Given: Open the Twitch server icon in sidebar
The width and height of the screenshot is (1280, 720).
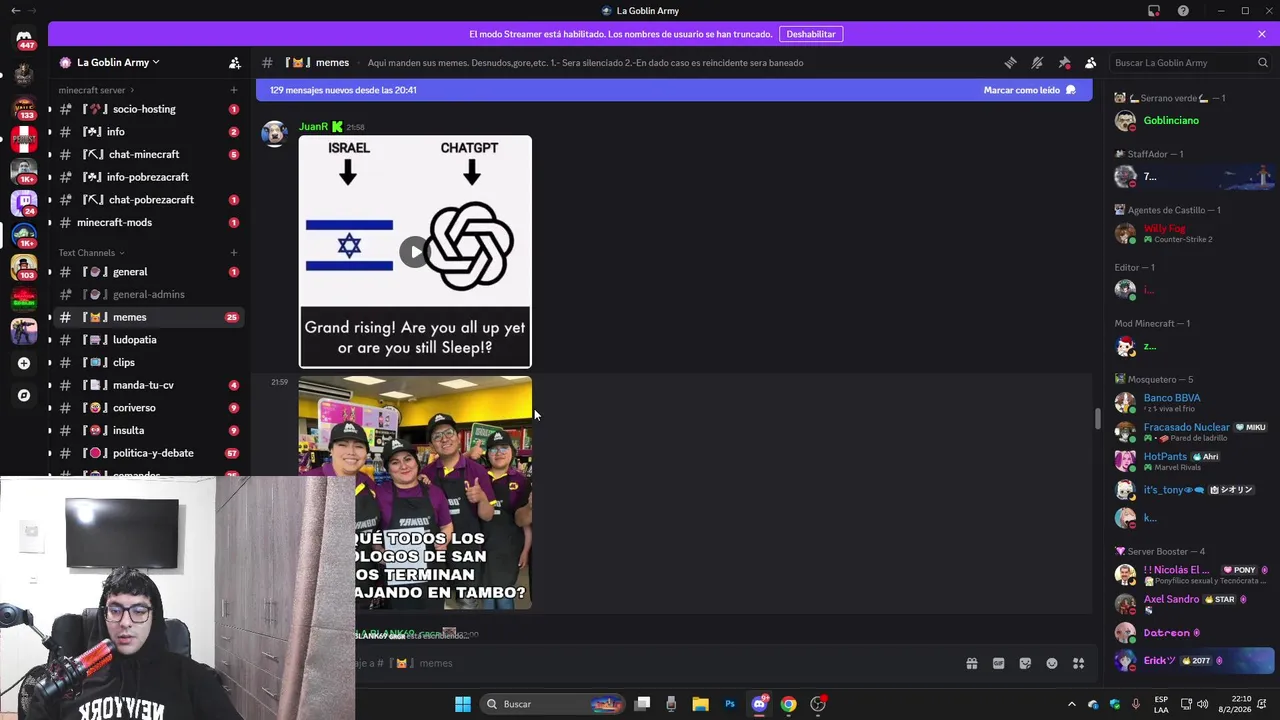Looking at the screenshot, I should tap(24, 202).
